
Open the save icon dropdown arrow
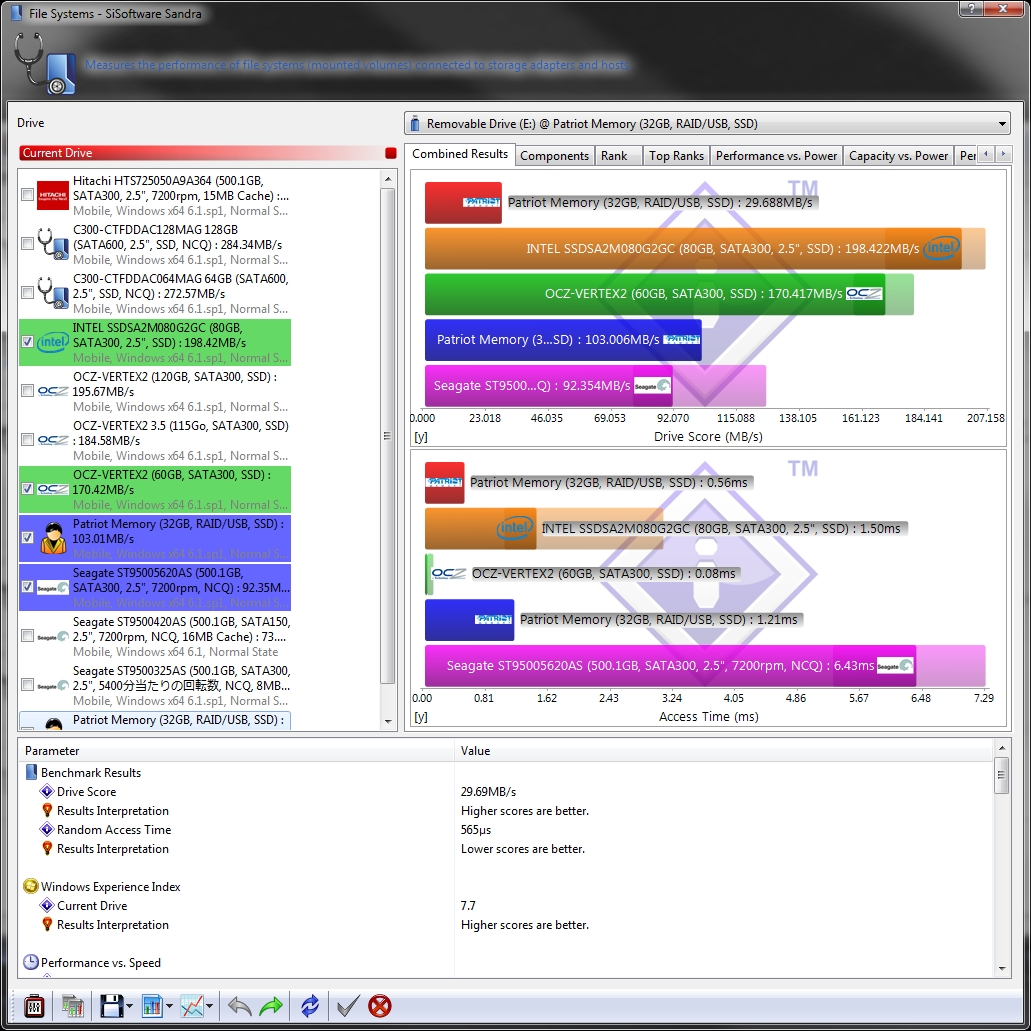(x=129, y=1006)
